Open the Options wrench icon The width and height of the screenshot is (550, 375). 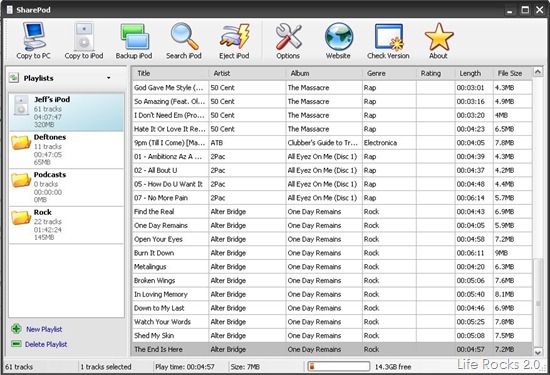point(288,36)
